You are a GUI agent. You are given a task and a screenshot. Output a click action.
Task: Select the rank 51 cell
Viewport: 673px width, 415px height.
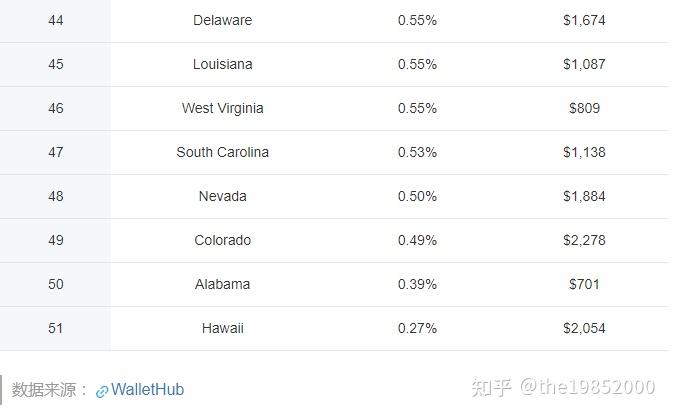click(x=56, y=328)
